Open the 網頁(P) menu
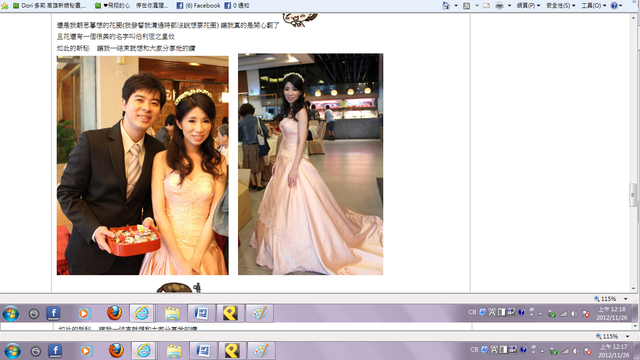The height and width of the screenshot is (360, 640). pyautogui.click(x=528, y=5)
